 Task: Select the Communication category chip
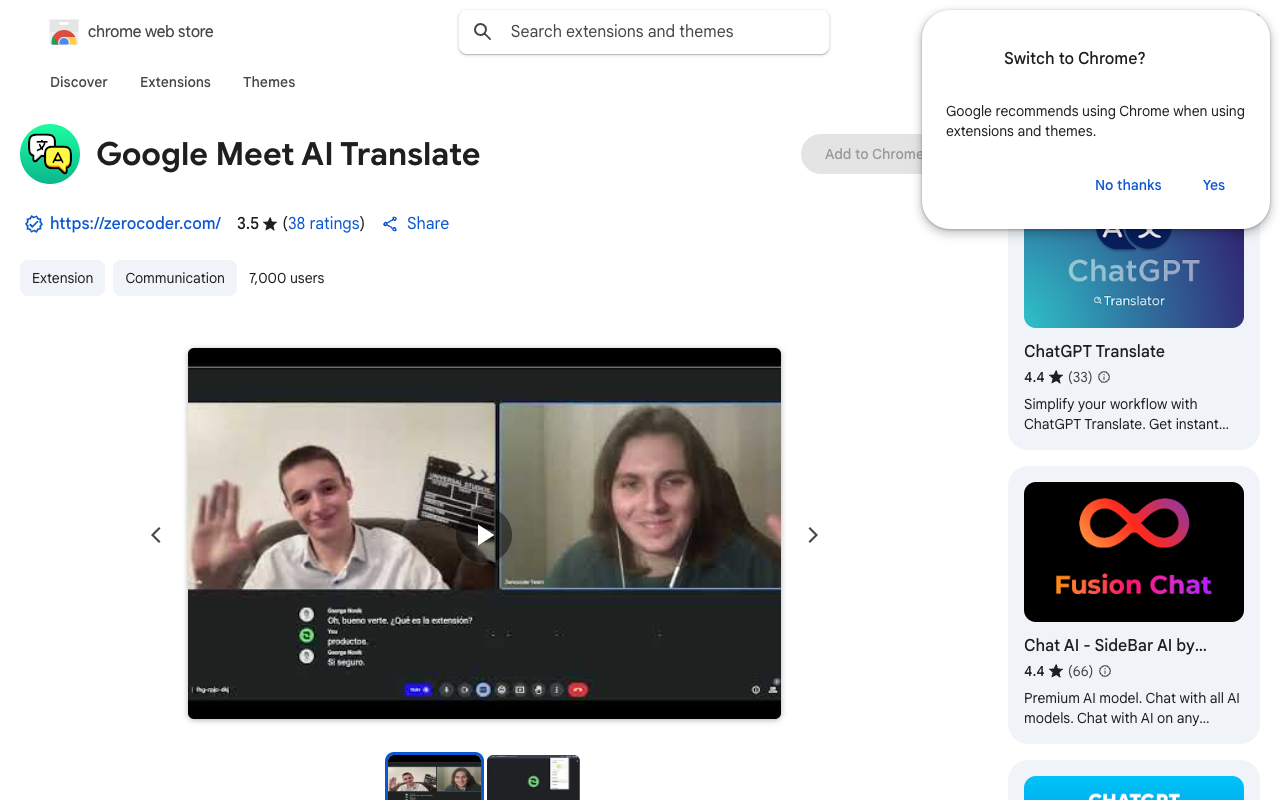[x=175, y=278]
